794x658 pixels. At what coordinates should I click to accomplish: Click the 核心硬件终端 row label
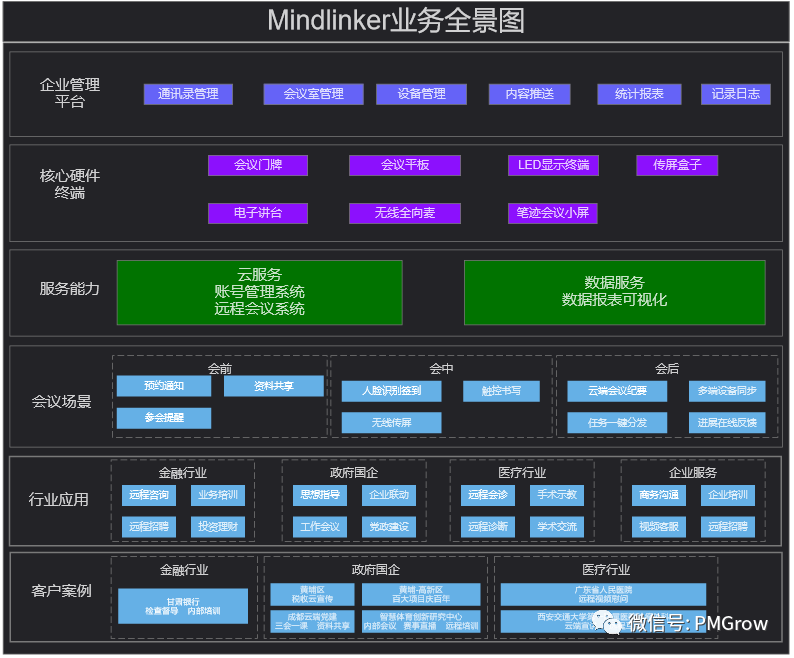tap(70, 184)
